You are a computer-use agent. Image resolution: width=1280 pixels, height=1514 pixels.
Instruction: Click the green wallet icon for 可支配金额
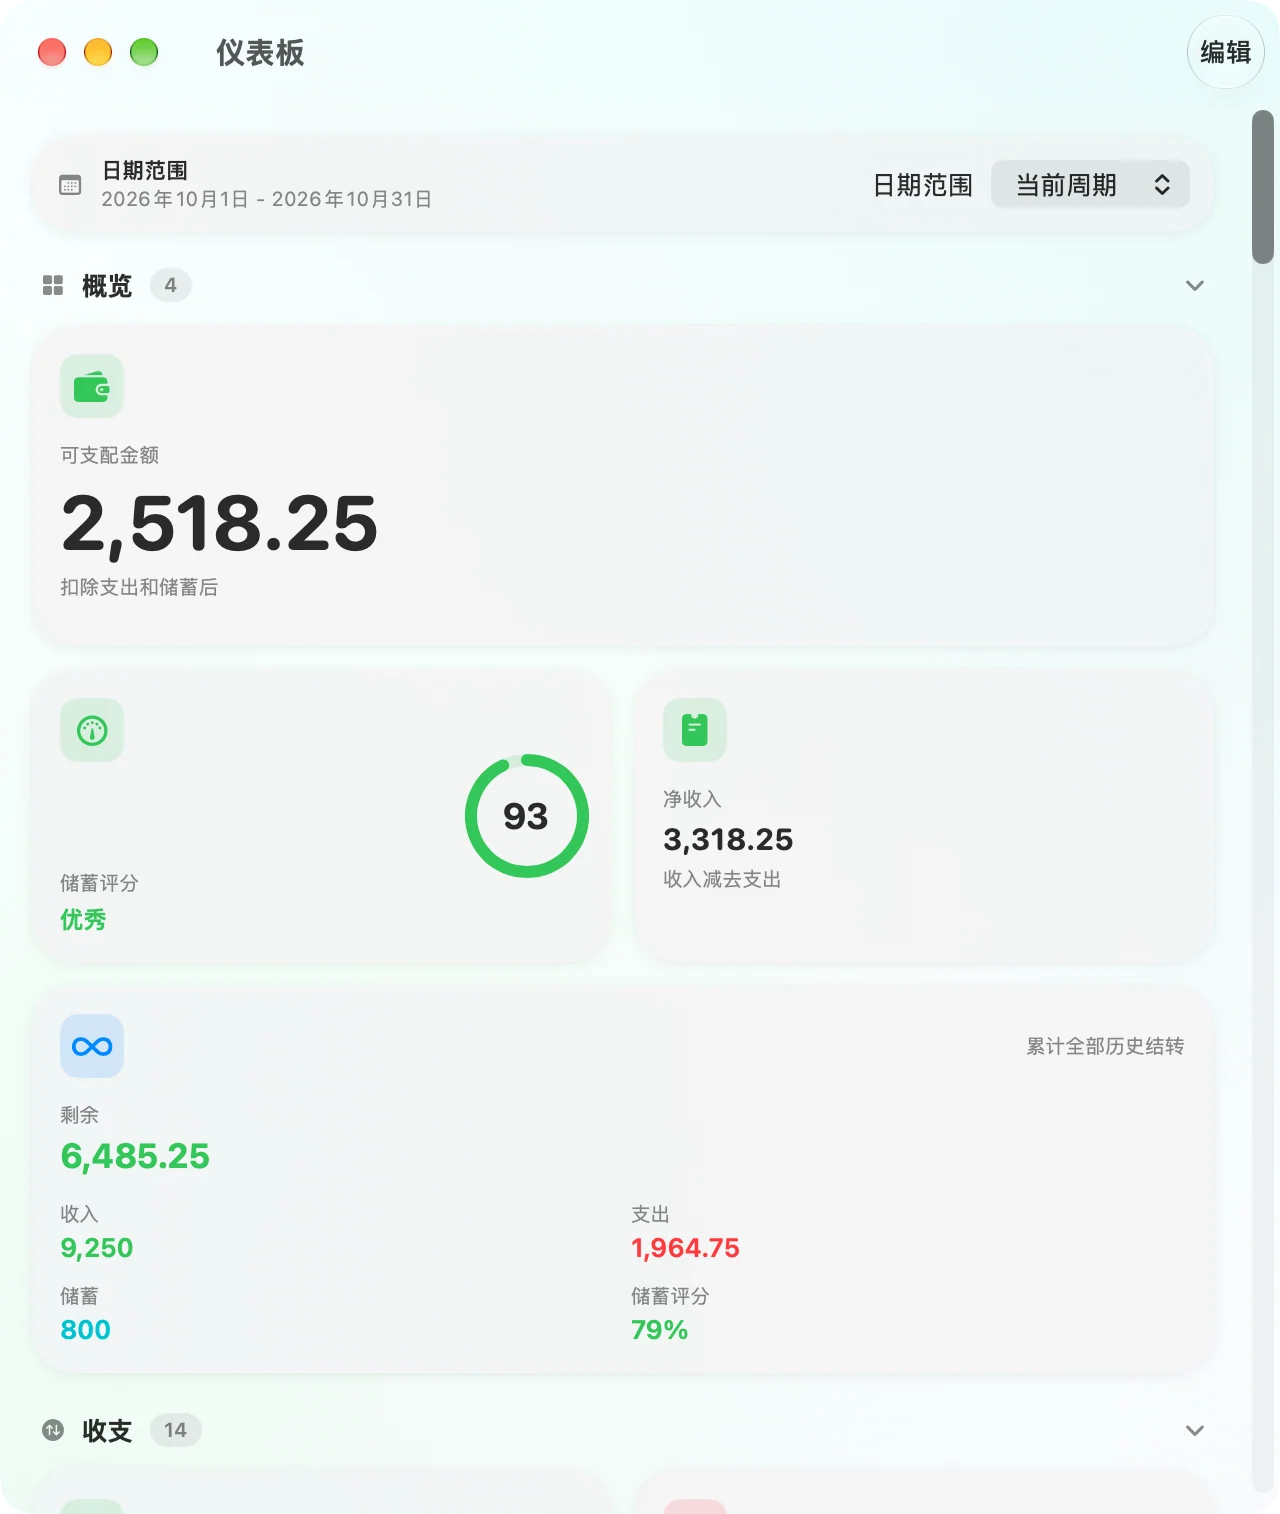tap(92, 386)
